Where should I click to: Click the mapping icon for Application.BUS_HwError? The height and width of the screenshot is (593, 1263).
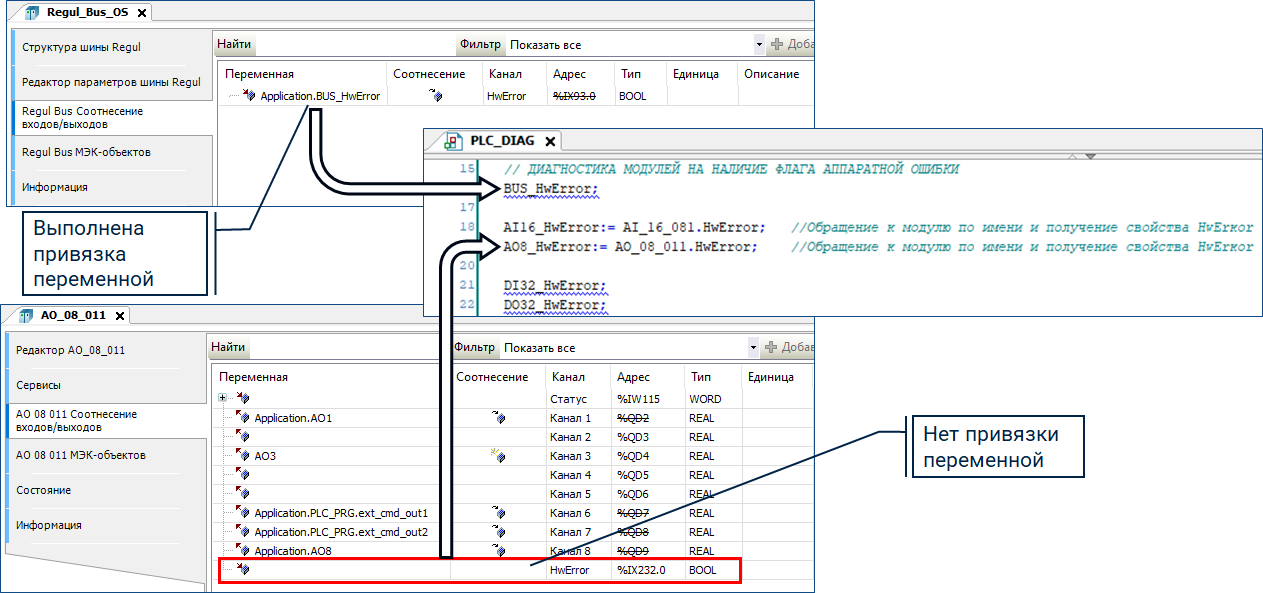434,96
